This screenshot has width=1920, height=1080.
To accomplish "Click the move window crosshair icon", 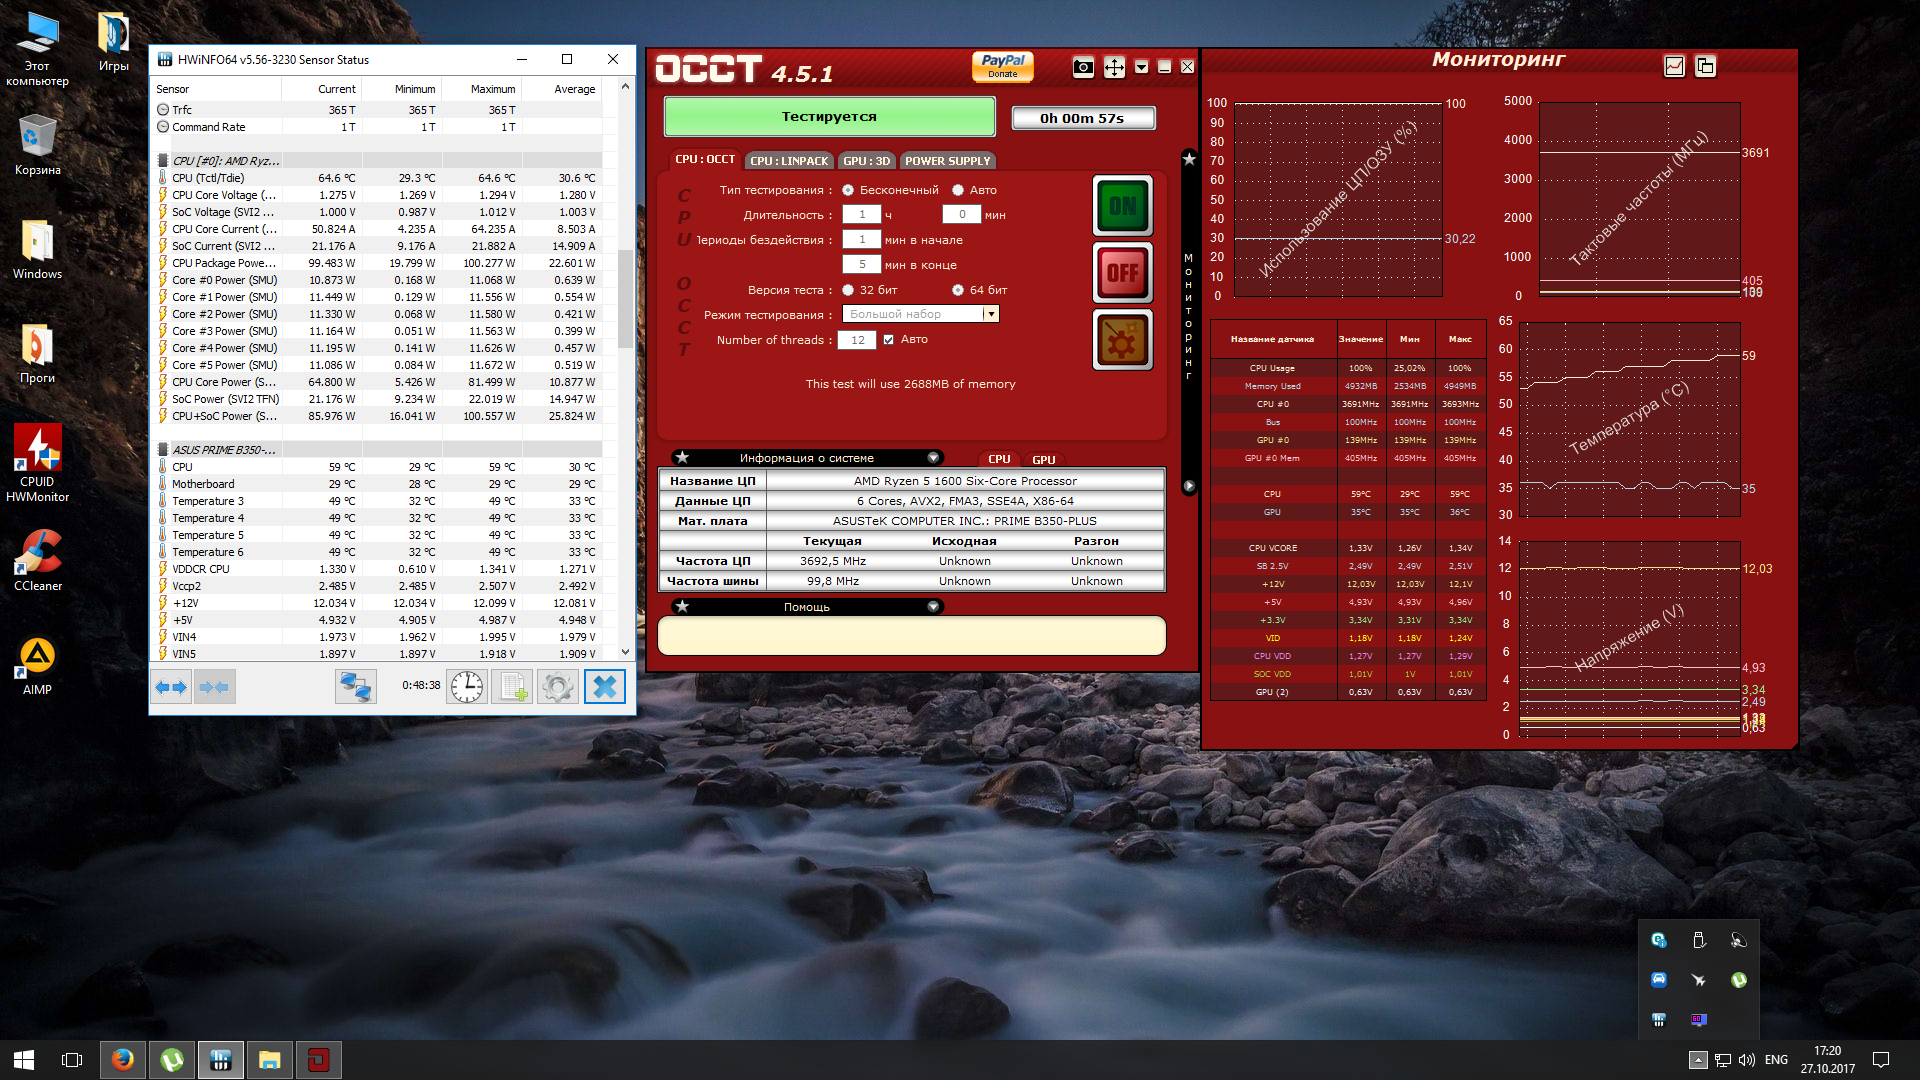I will pos(1114,67).
